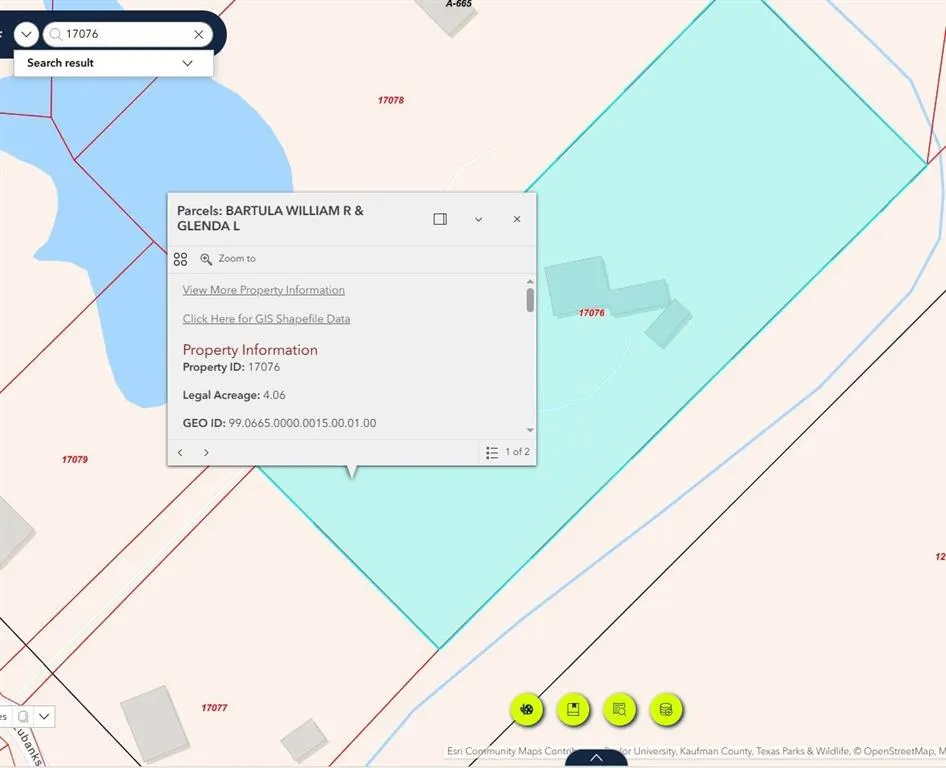Open the bottom-left widget dropdown chevron

coord(44,717)
